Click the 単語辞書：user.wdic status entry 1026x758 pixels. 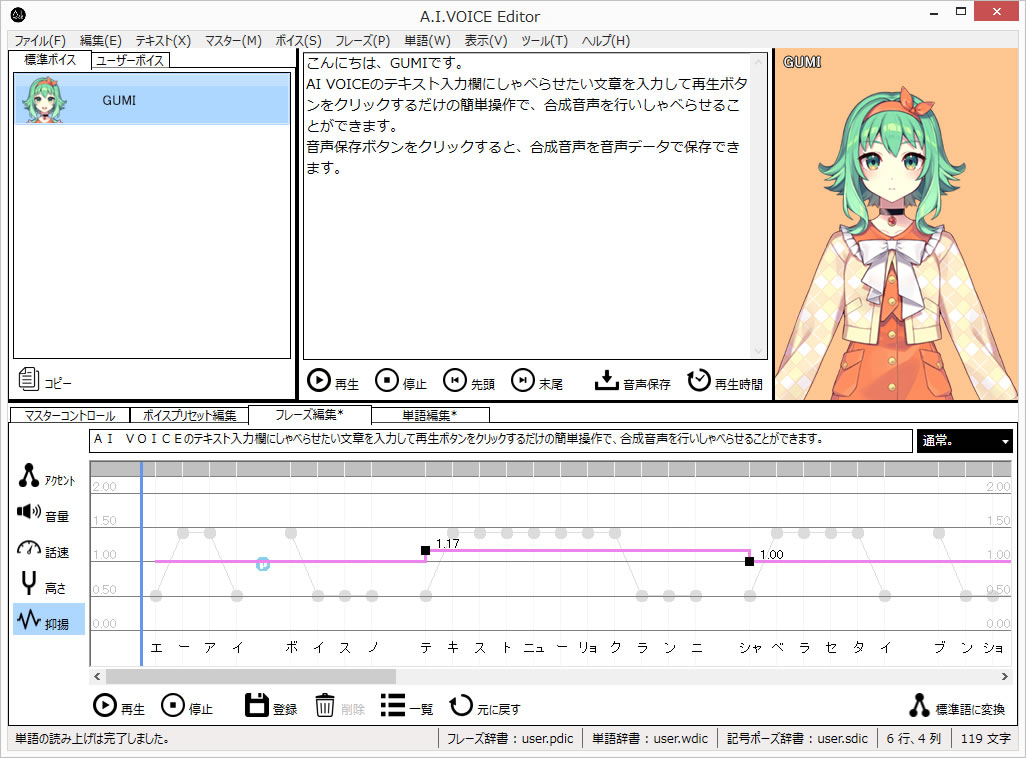(650, 738)
